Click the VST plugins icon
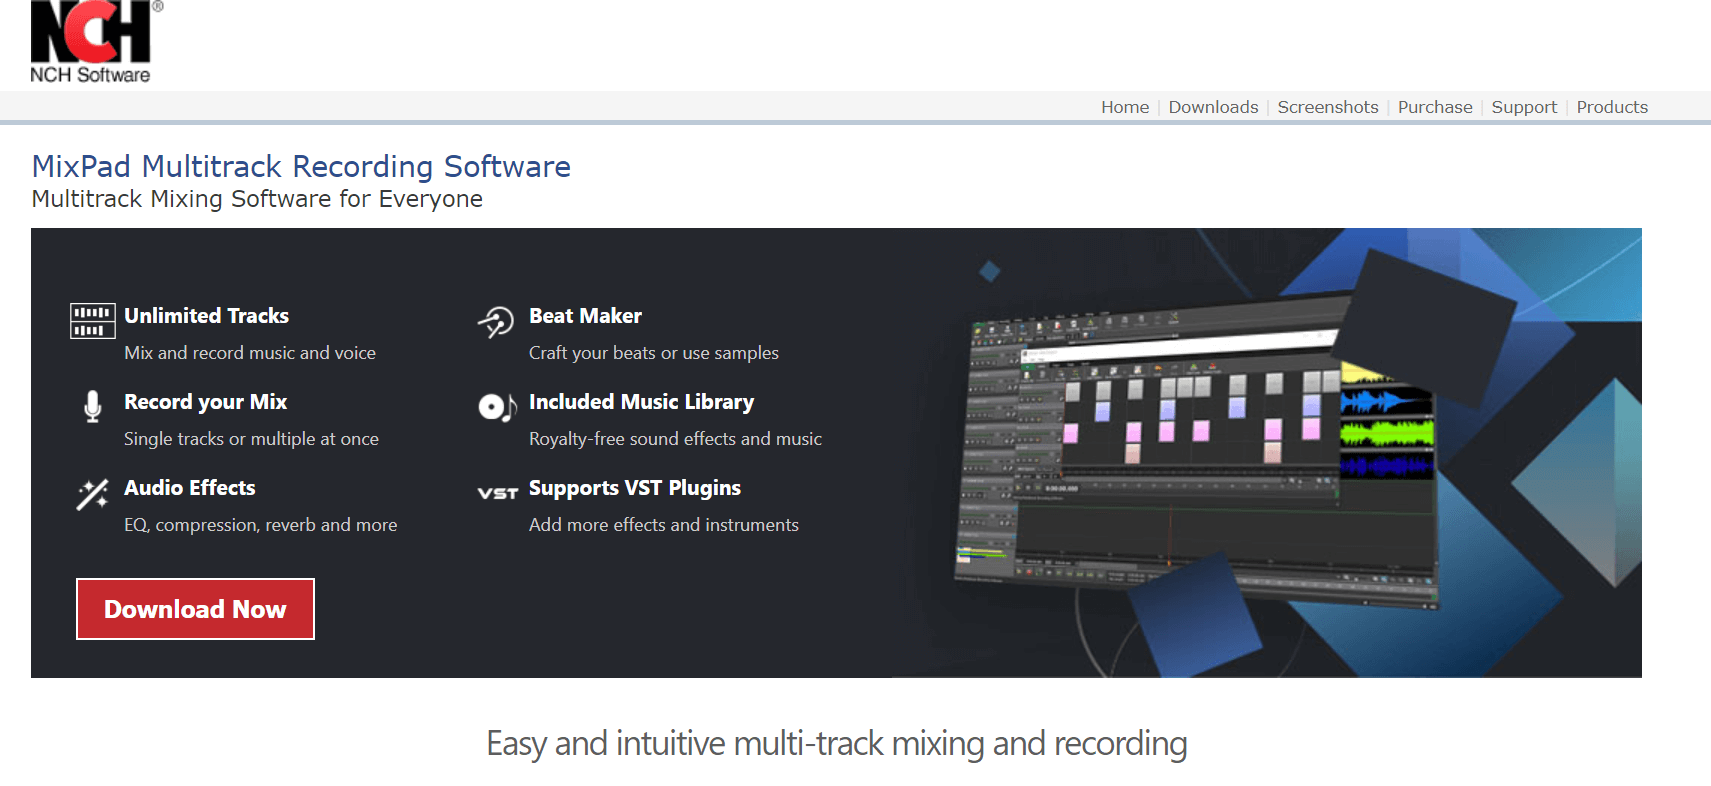 (497, 493)
